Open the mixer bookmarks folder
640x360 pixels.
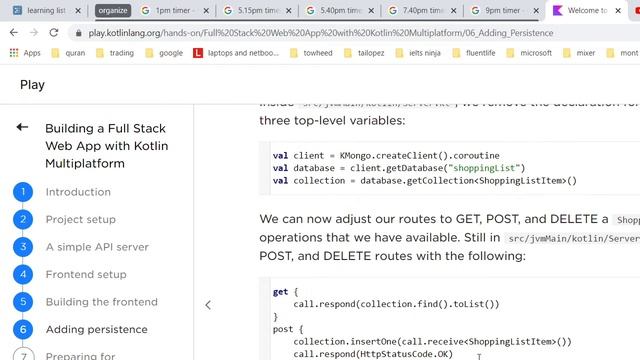579,53
